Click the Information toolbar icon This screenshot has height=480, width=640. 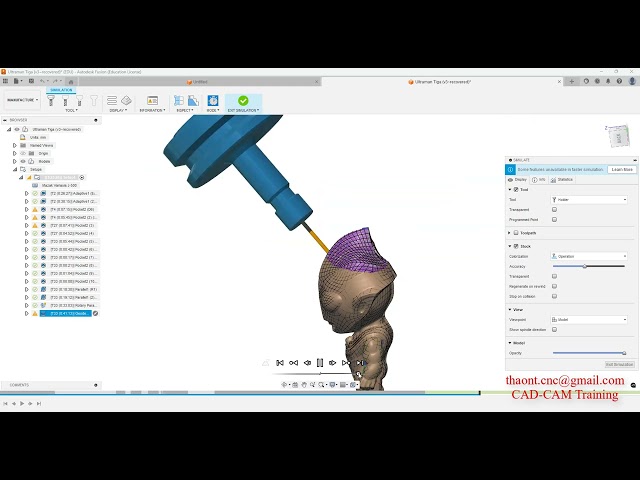pyautogui.click(x=152, y=100)
